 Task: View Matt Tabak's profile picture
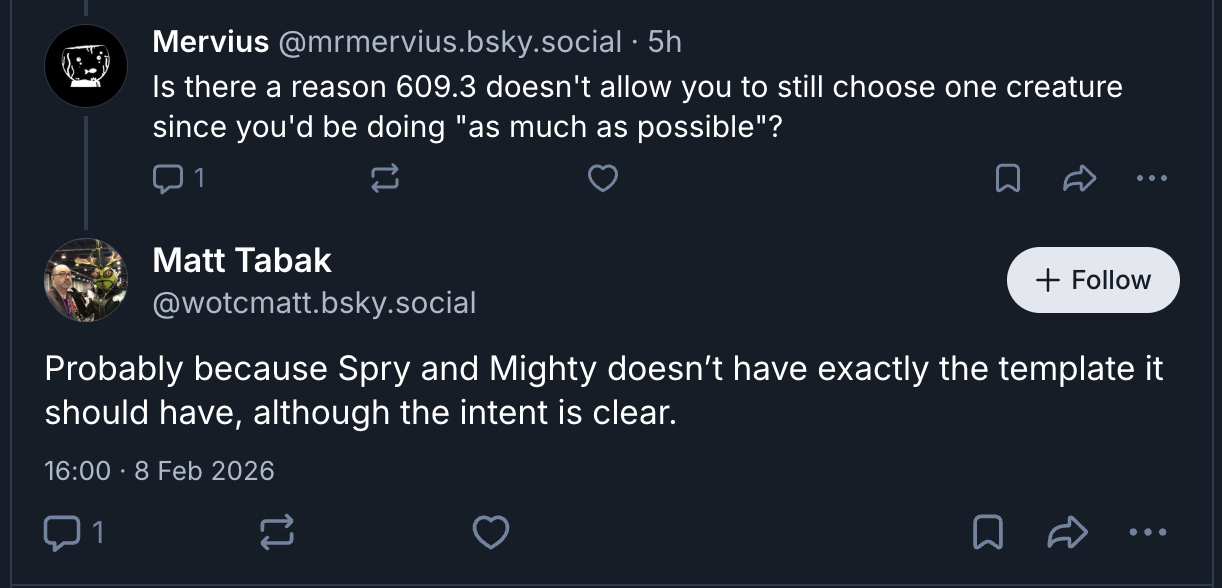pyautogui.click(x=86, y=280)
